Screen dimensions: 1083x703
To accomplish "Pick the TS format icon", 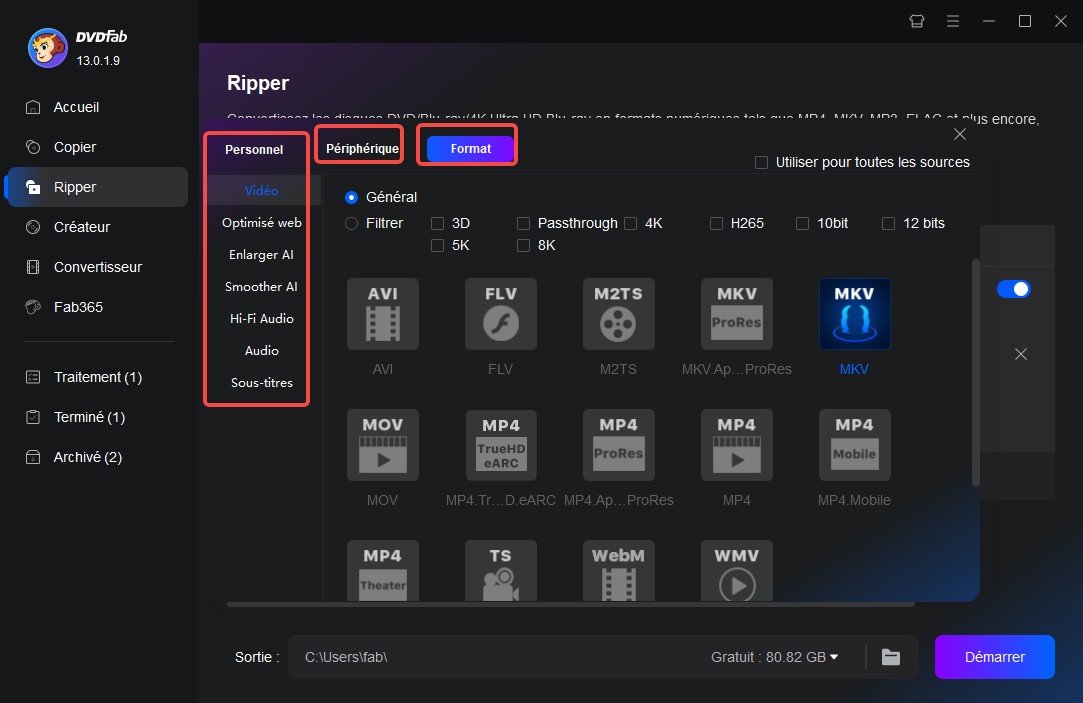I will [x=501, y=570].
